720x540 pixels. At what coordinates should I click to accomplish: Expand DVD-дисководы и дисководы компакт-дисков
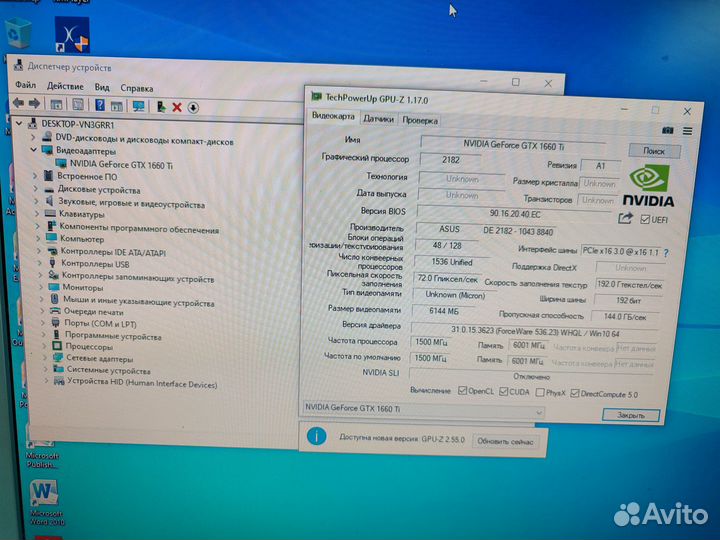click(x=33, y=137)
